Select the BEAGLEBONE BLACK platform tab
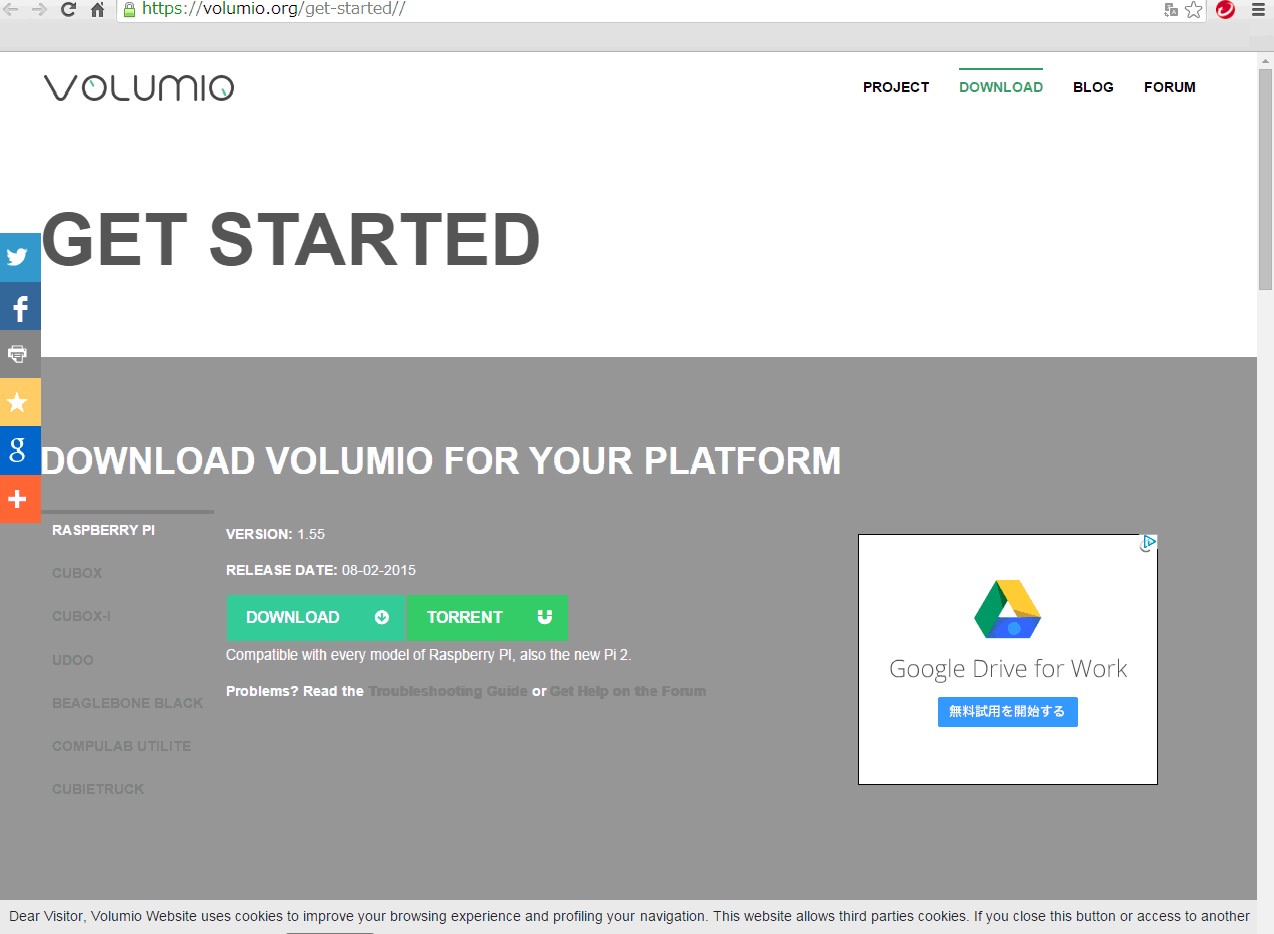 127,703
